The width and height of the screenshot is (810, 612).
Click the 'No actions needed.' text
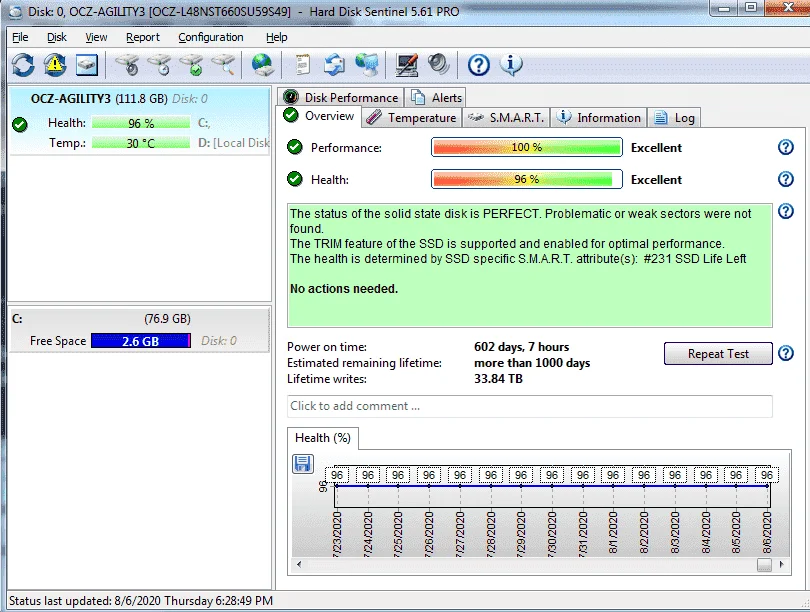[x=344, y=289]
